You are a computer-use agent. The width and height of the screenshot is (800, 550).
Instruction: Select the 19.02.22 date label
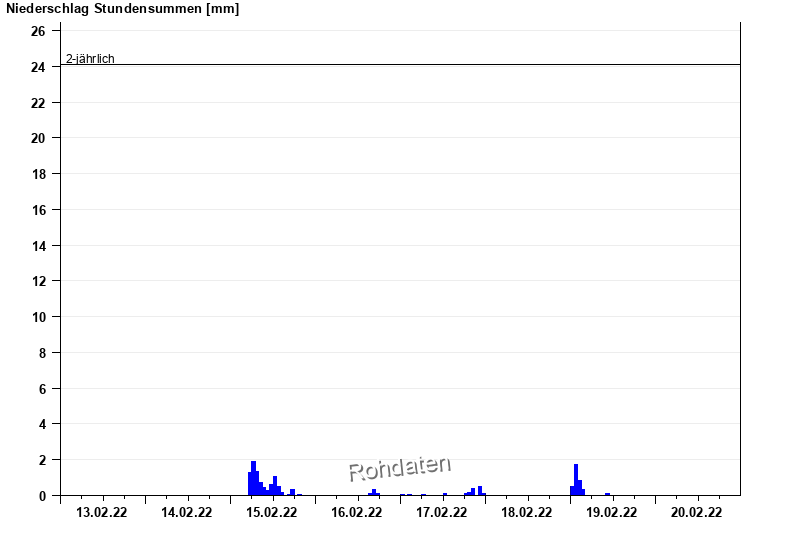click(x=612, y=513)
